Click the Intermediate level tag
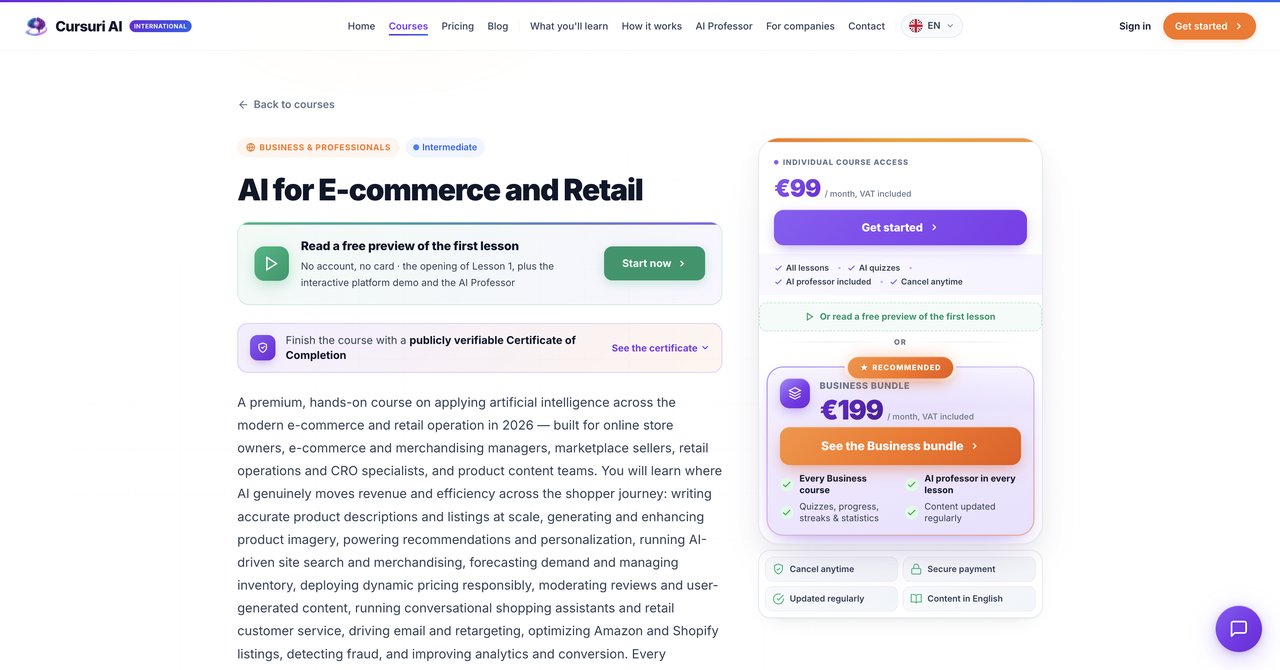Viewport: 1280px width, 670px height. 445,147
